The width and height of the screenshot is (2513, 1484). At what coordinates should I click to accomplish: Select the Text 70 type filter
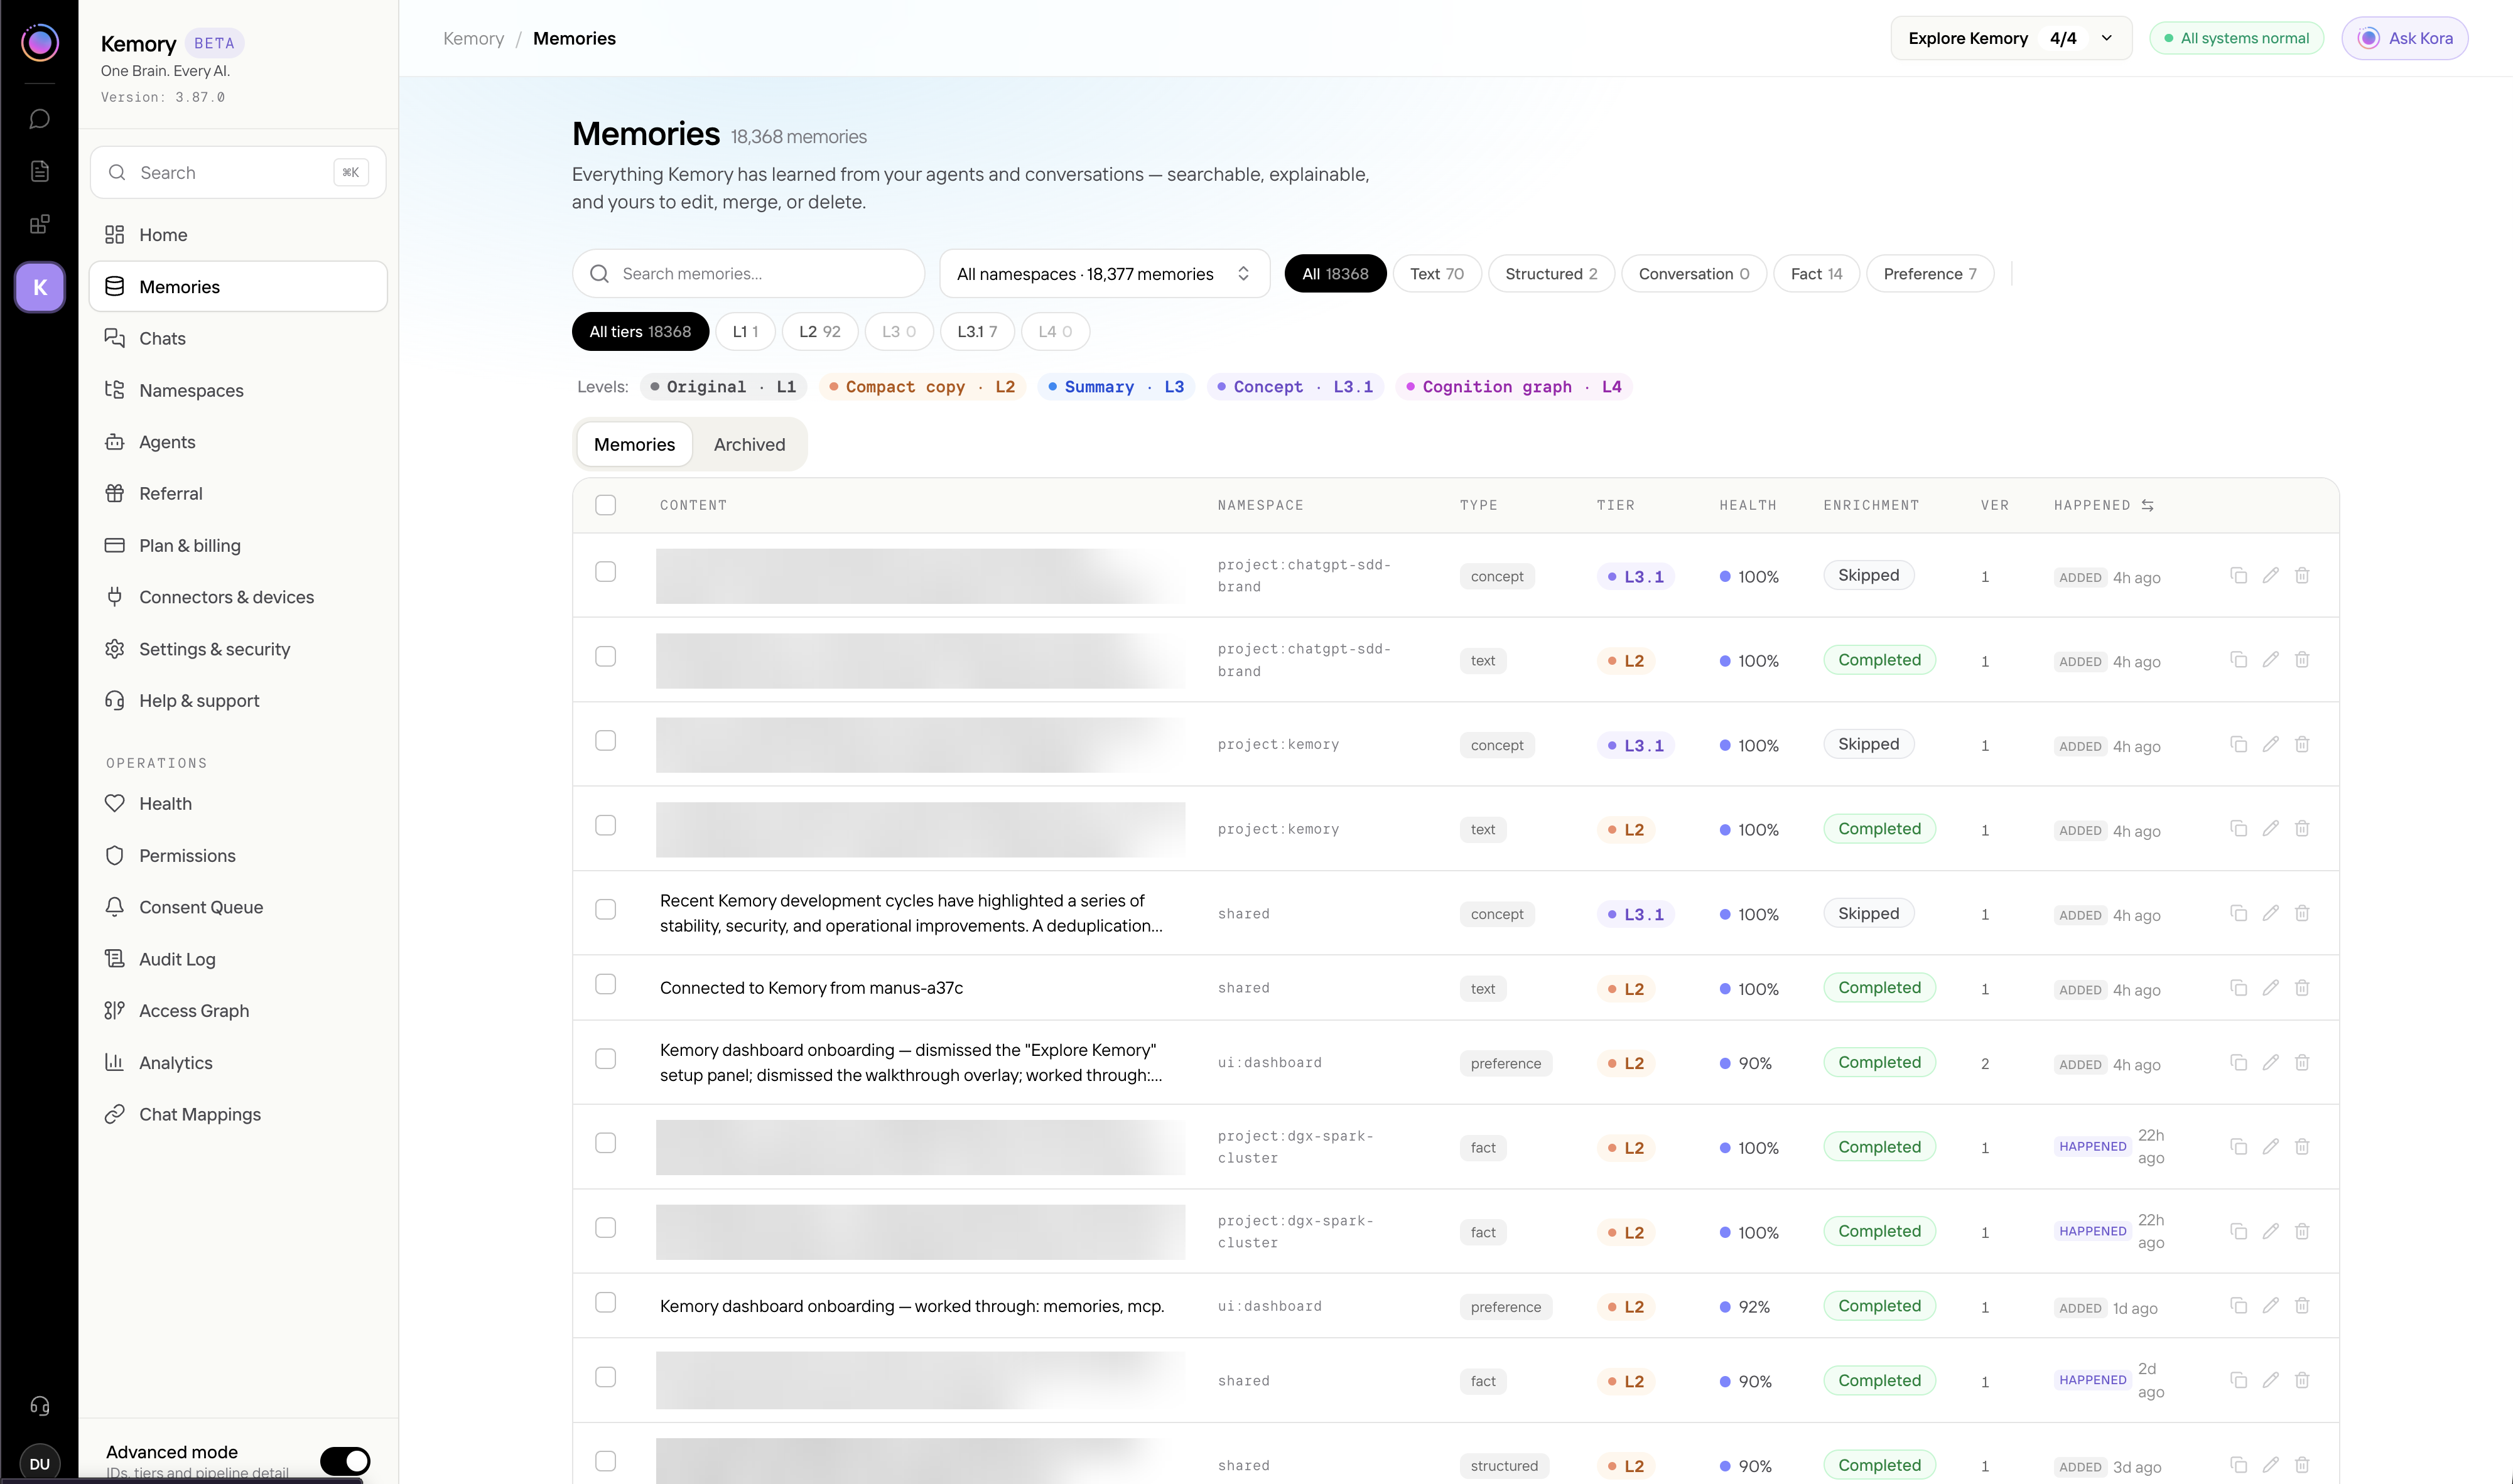pyautogui.click(x=1436, y=274)
